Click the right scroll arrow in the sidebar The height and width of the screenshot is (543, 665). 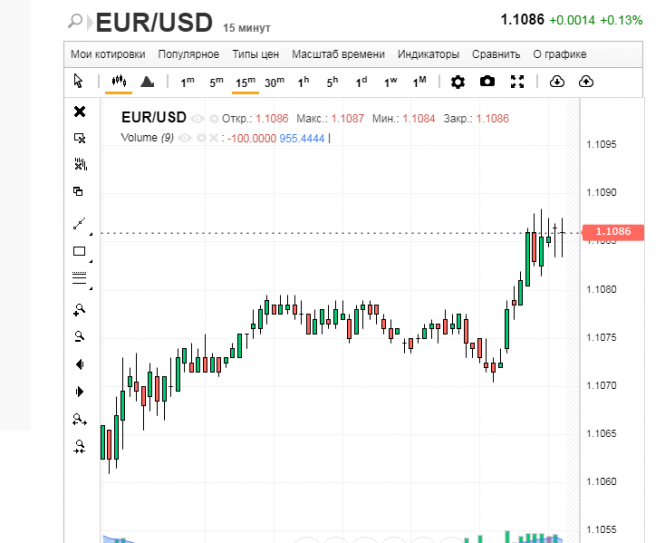[x=80, y=392]
